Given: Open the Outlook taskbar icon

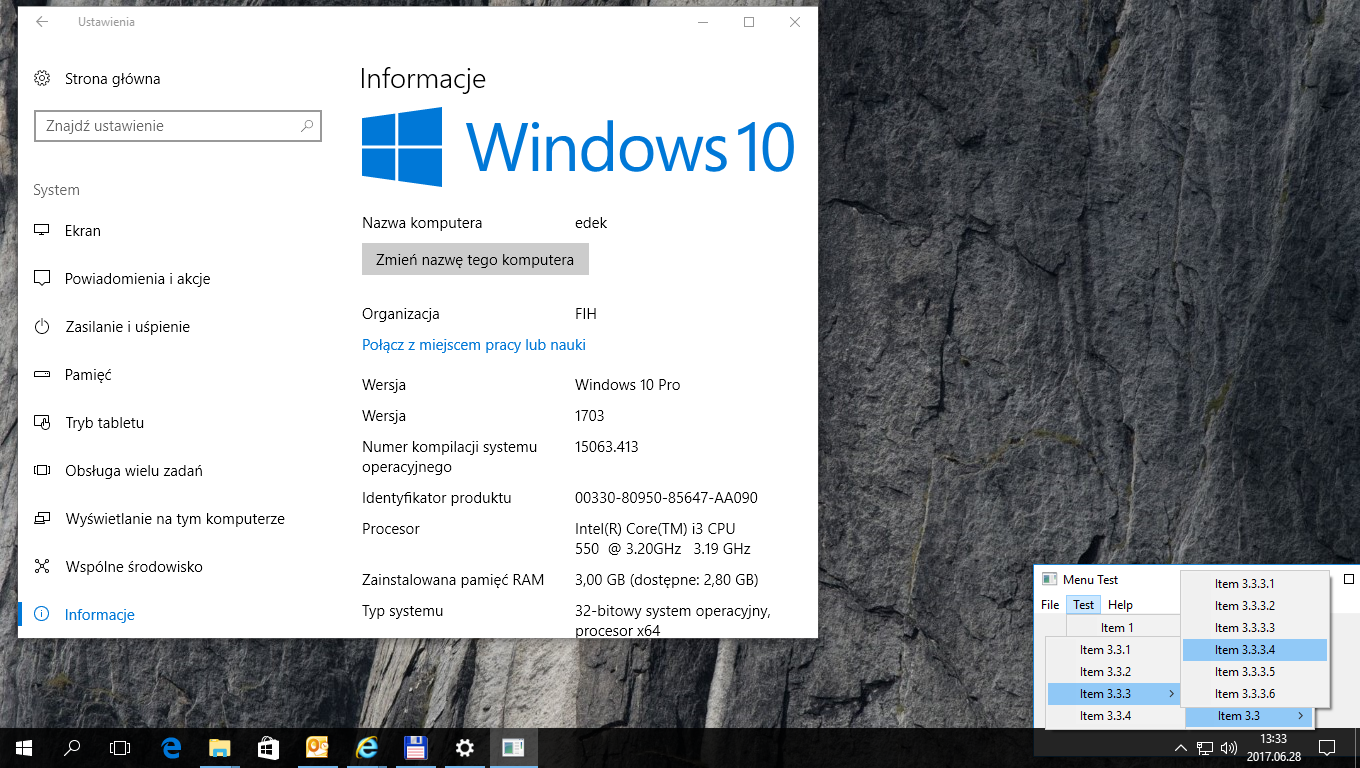Looking at the screenshot, I should tap(317, 747).
